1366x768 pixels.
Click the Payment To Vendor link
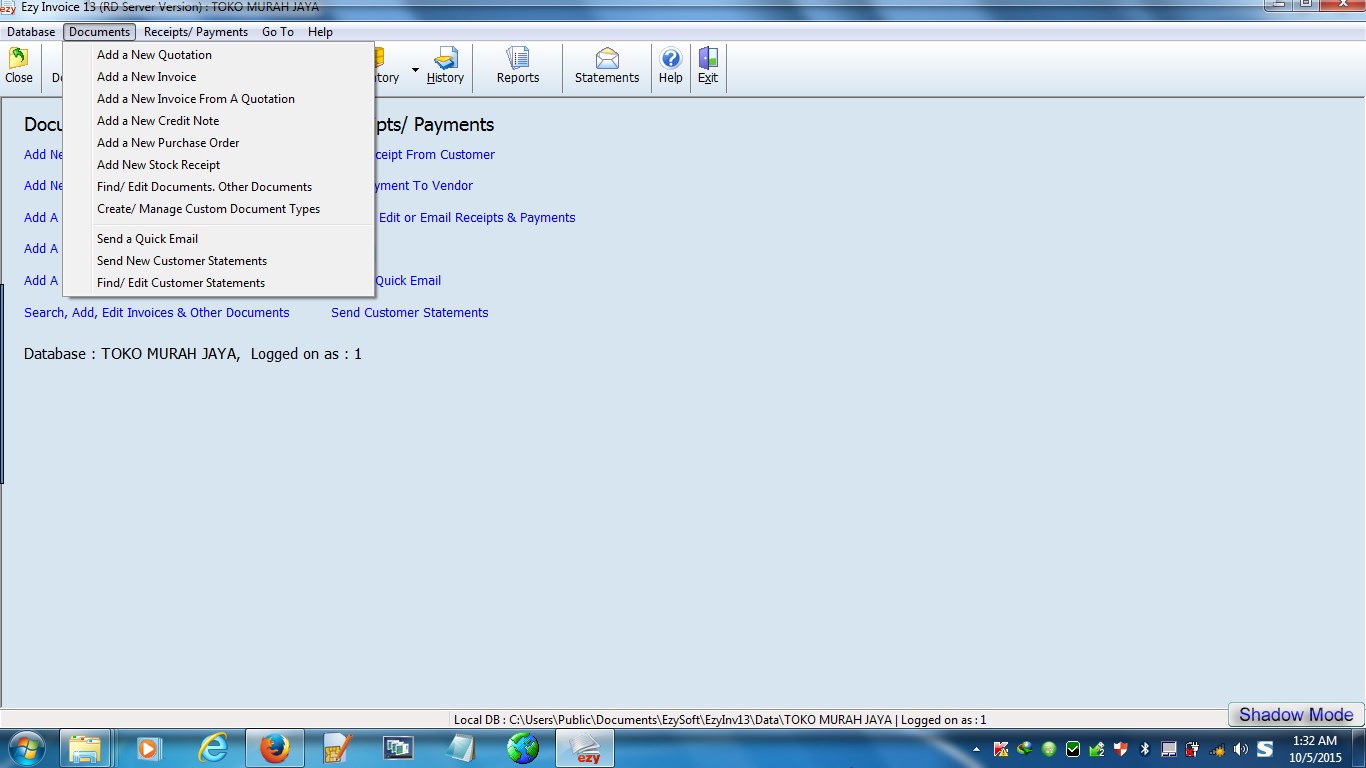[x=424, y=186]
